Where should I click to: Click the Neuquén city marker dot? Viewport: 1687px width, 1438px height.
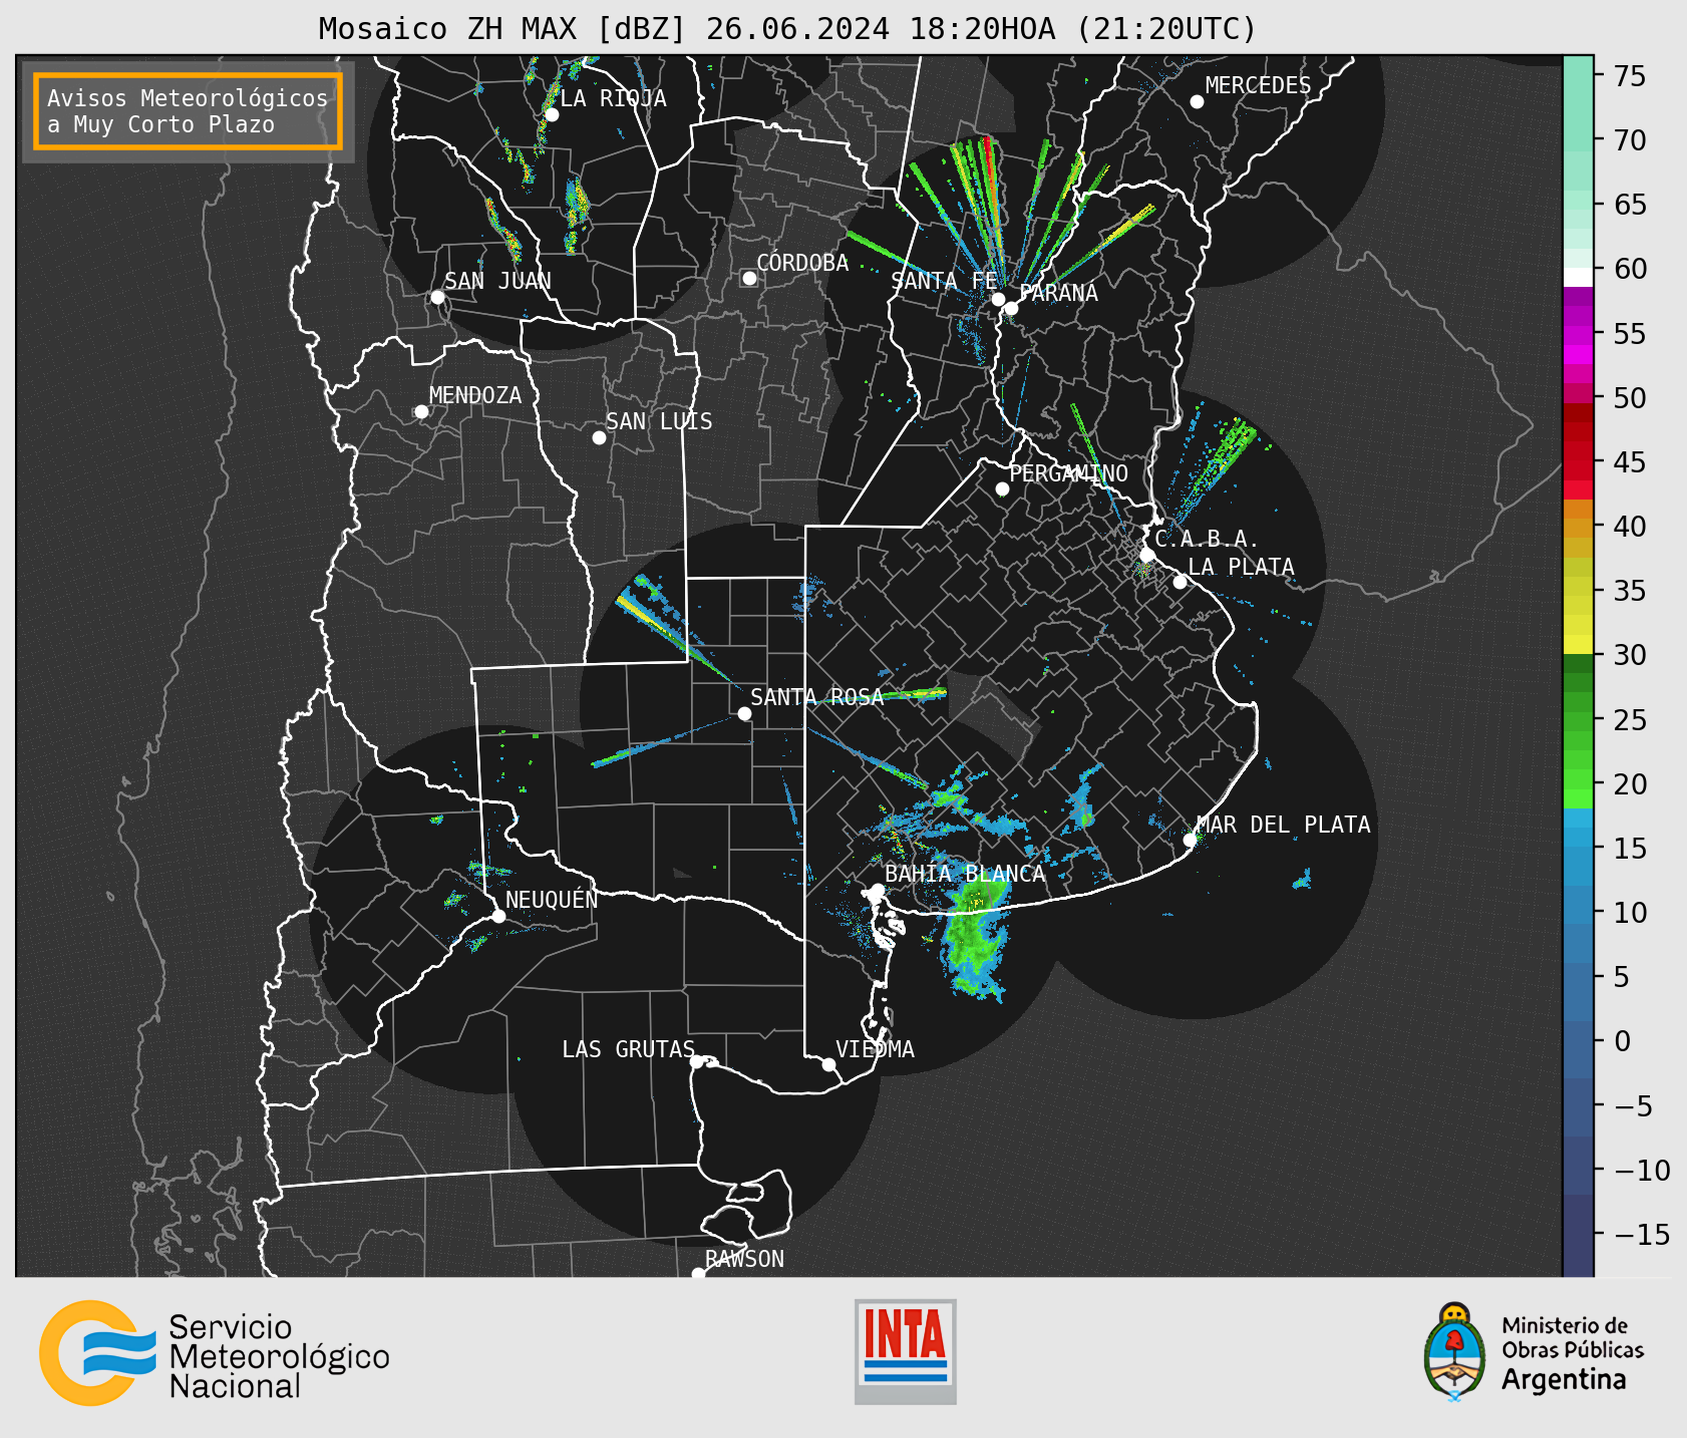point(498,916)
